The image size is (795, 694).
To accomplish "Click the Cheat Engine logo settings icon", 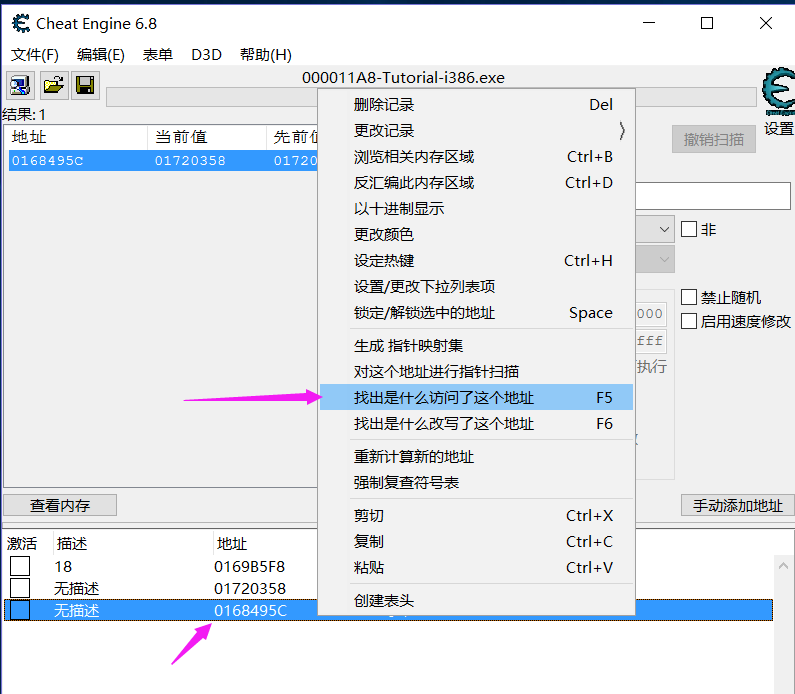I will (x=779, y=91).
